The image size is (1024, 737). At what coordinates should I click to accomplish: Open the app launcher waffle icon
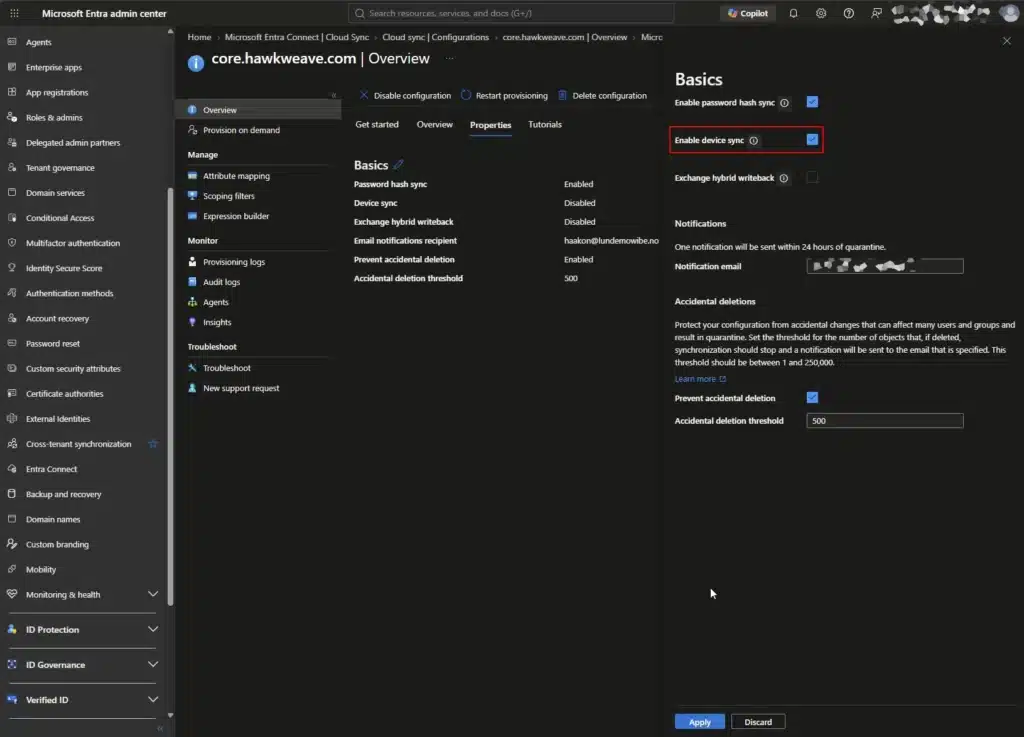coord(14,13)
